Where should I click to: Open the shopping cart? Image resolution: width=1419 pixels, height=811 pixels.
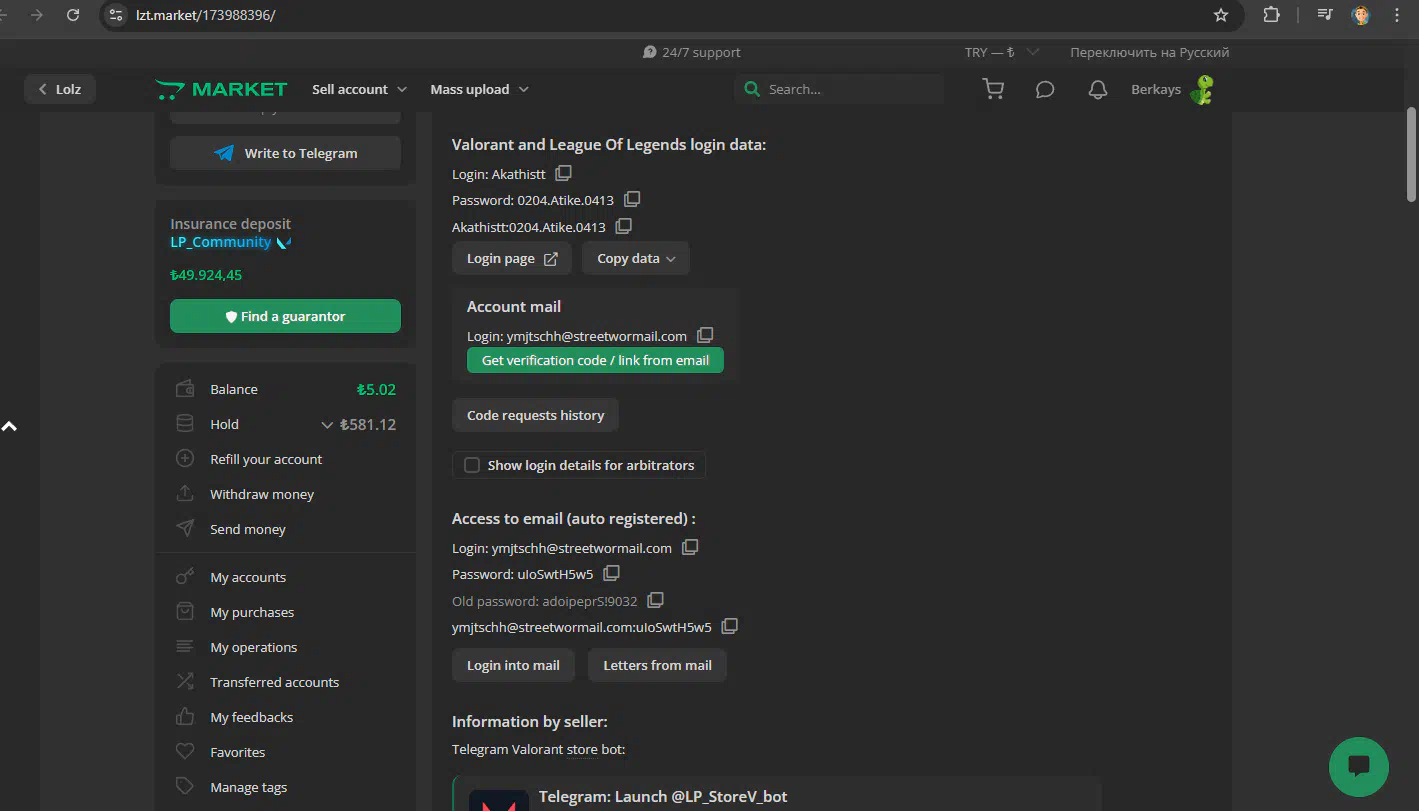tap(993, 89)
